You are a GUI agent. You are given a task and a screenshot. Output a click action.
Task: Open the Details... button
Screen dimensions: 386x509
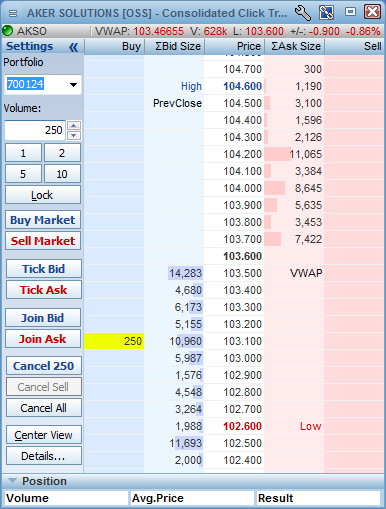(44, 456)
